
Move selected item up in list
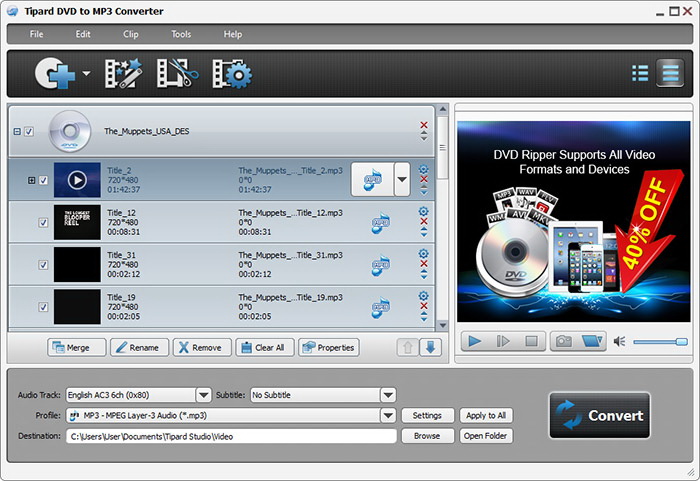[x=408, y=347]
